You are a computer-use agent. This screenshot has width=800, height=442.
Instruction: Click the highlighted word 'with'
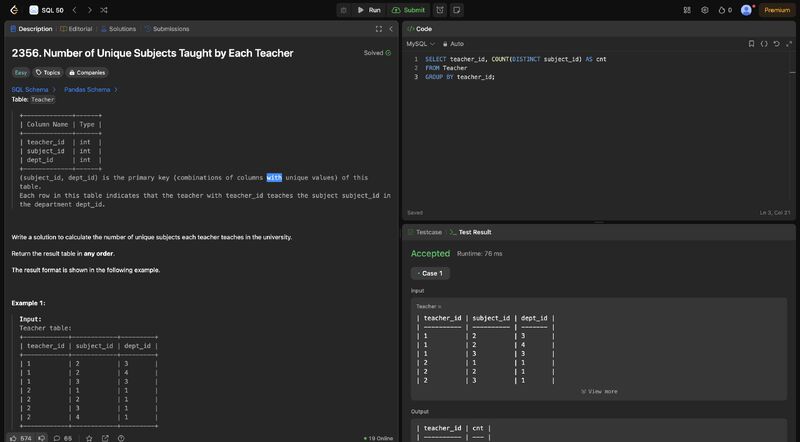click(274, 178)
